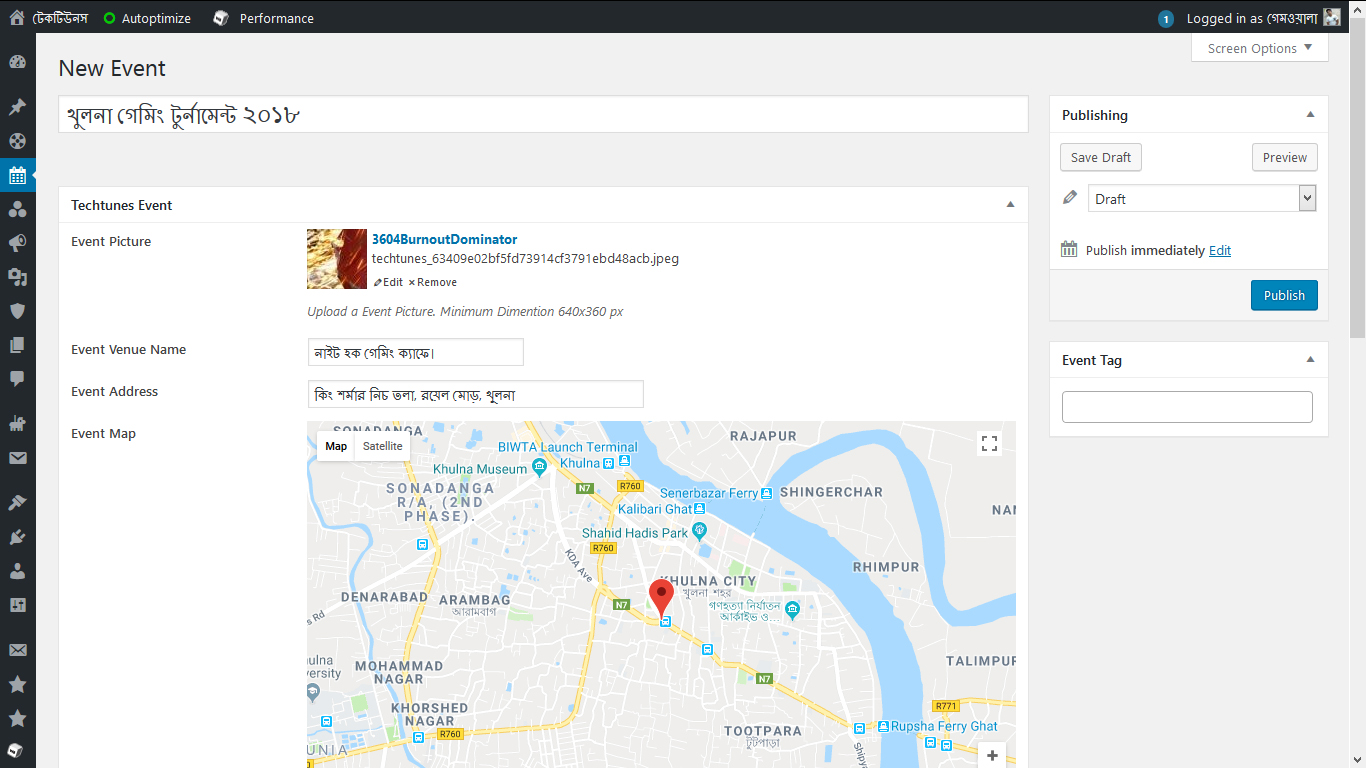Click the cube icon at the sidebar bottom
1366x768 pixels.
pyautogui.click(x=17, y=751)
